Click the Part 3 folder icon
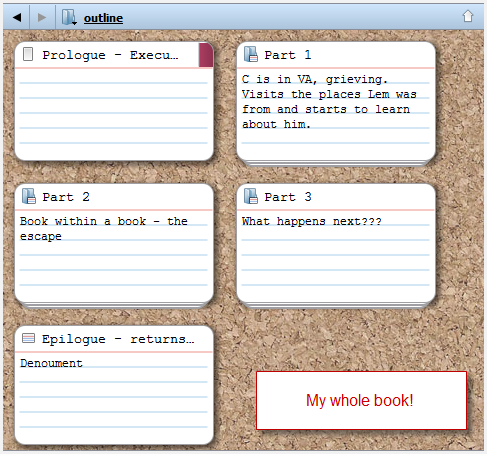The image size is (487, 454). coord(251,196)
